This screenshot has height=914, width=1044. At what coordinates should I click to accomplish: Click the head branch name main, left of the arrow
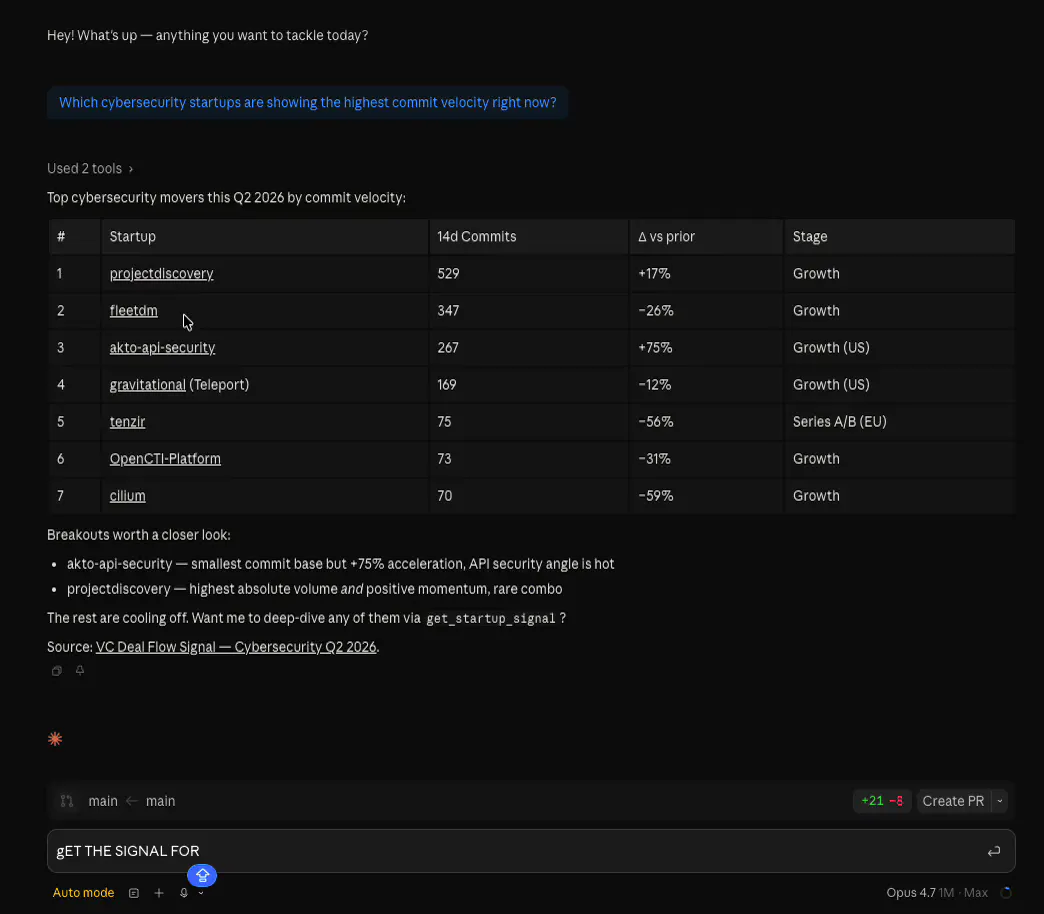point(103,801)
